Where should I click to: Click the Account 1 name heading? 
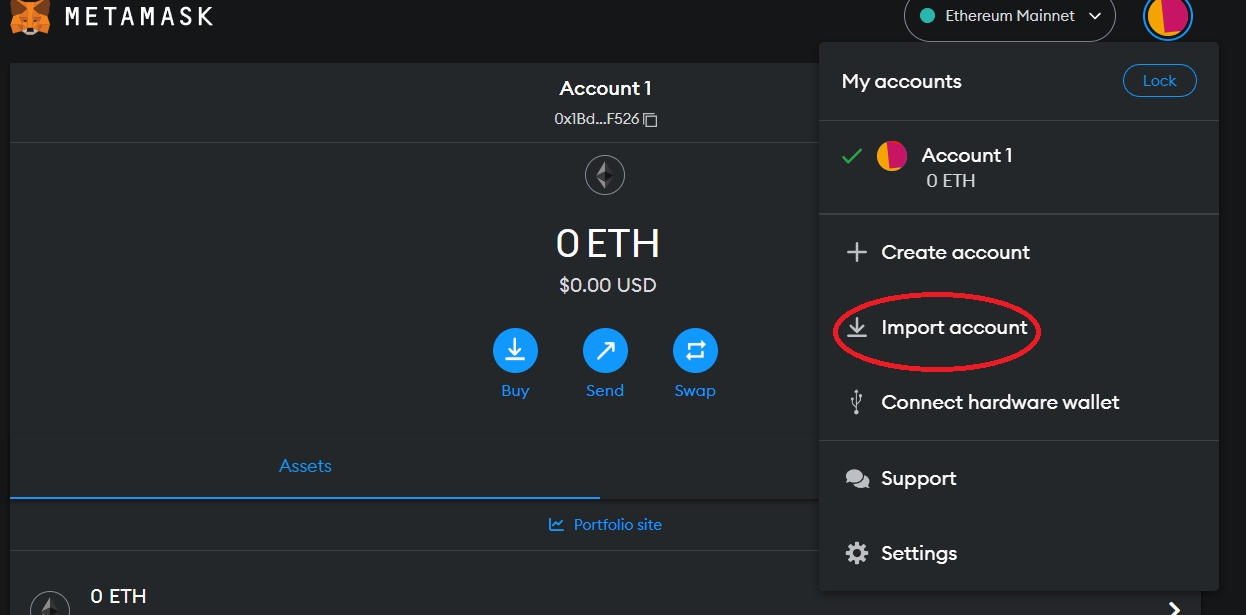tap(605, 89)
